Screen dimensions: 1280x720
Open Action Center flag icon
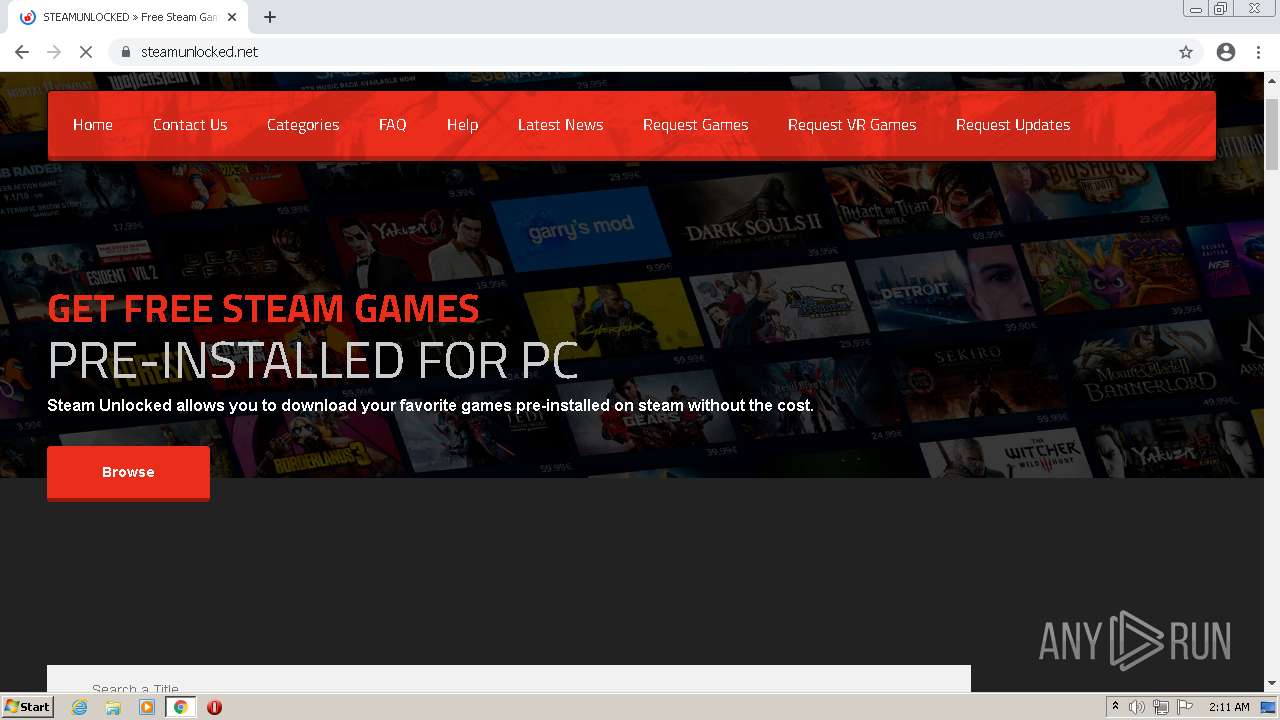click(1185, 707)
